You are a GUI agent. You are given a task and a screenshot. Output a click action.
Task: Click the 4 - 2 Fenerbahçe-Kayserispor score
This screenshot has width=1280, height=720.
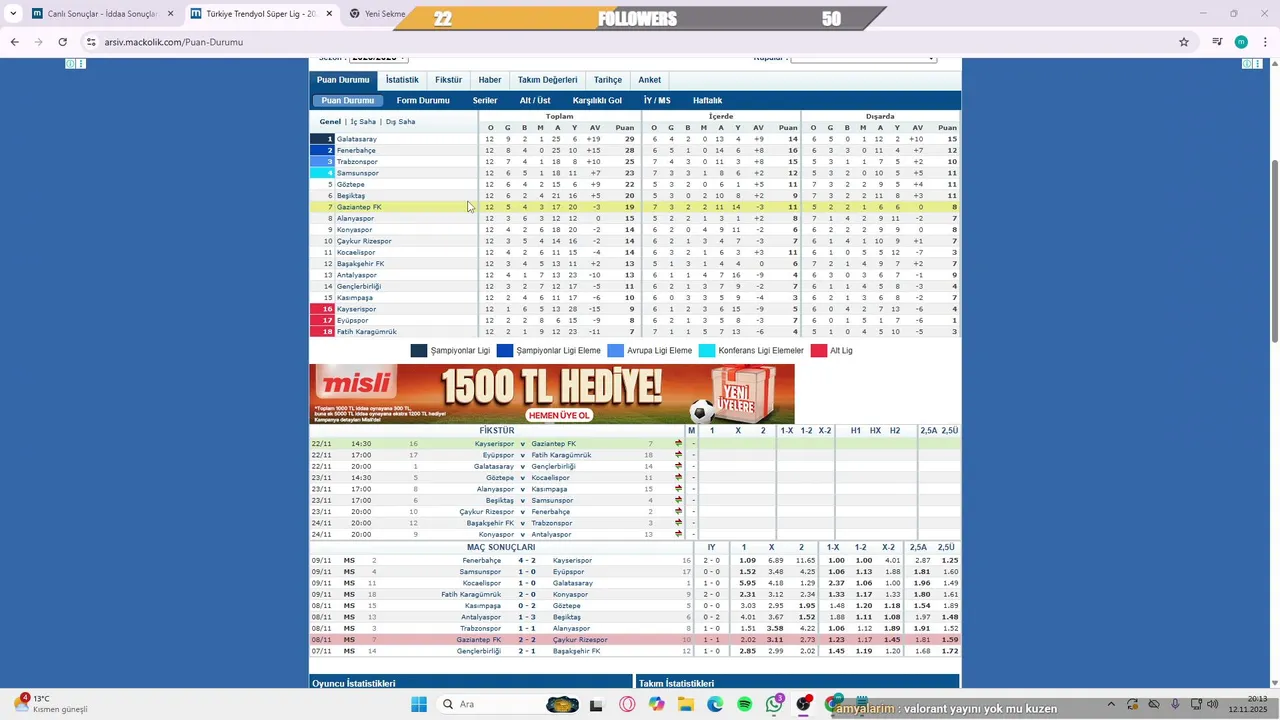click(x=527, y=561)
